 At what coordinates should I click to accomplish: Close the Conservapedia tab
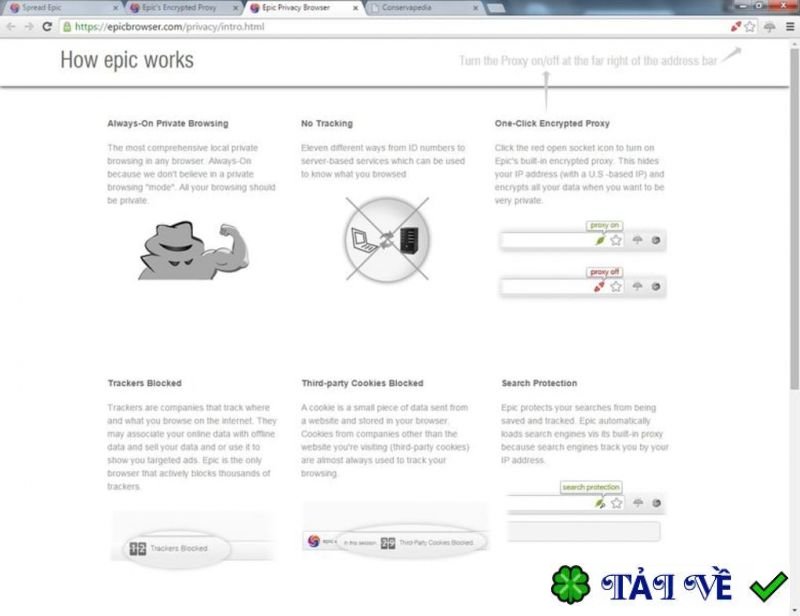point(476,8)
